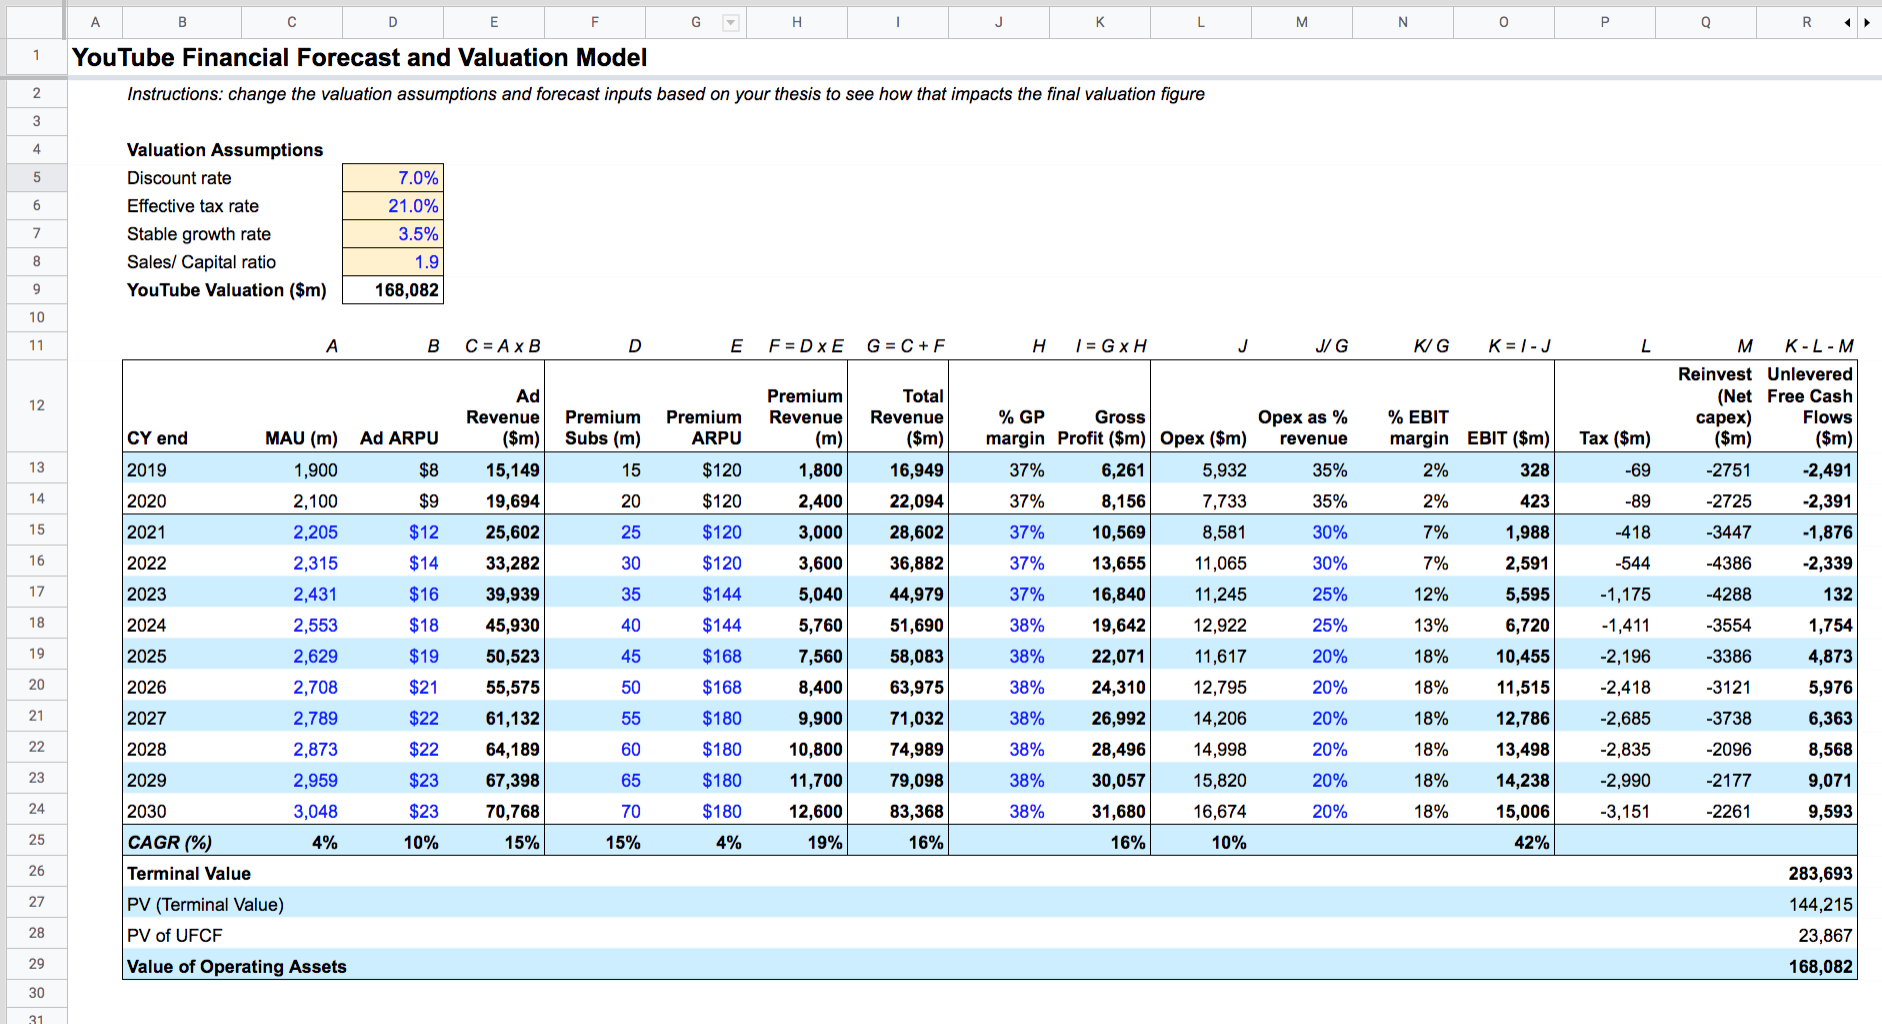Screen dimensions: 1882x1024
Task: Select the 2026 free cash flow 5,976
Action: [x=1807, y=687]
